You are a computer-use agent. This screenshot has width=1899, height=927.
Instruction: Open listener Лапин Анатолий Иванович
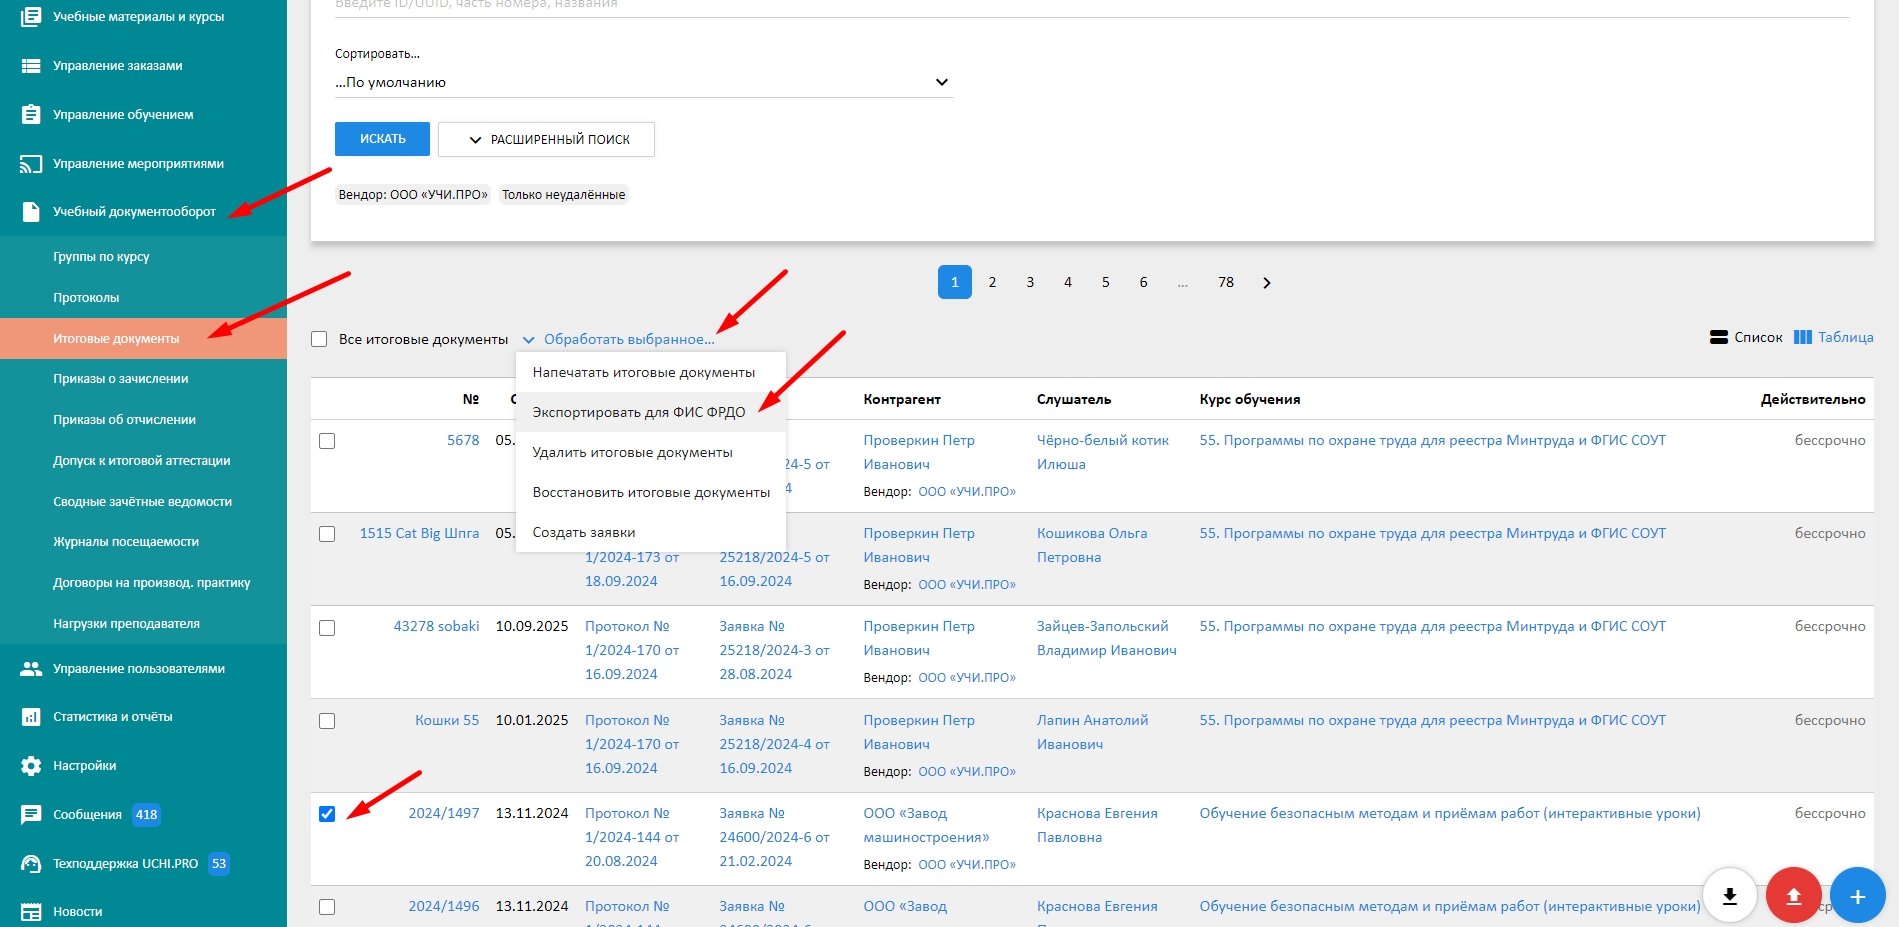(1092, 732)
